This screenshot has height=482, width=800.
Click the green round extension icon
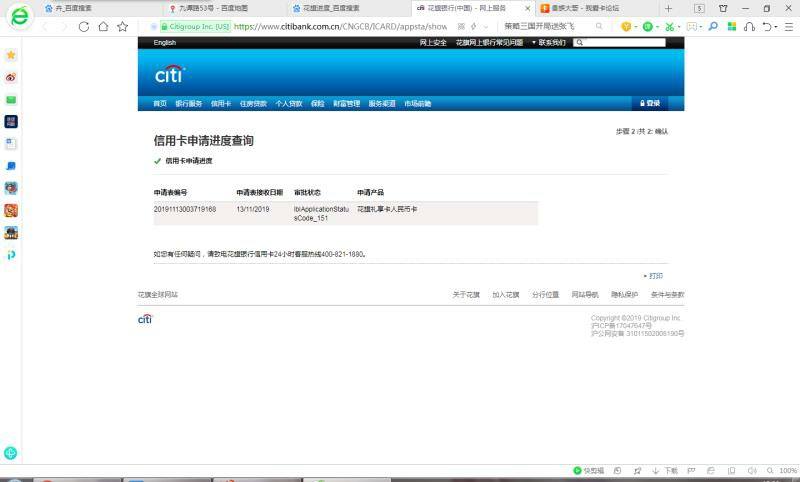647,27
